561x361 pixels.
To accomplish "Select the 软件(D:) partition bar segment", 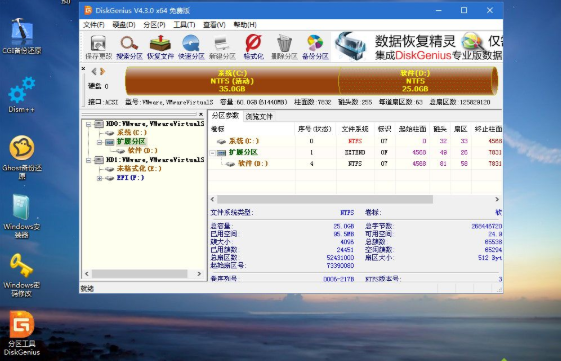I will [x=416, y=81].
